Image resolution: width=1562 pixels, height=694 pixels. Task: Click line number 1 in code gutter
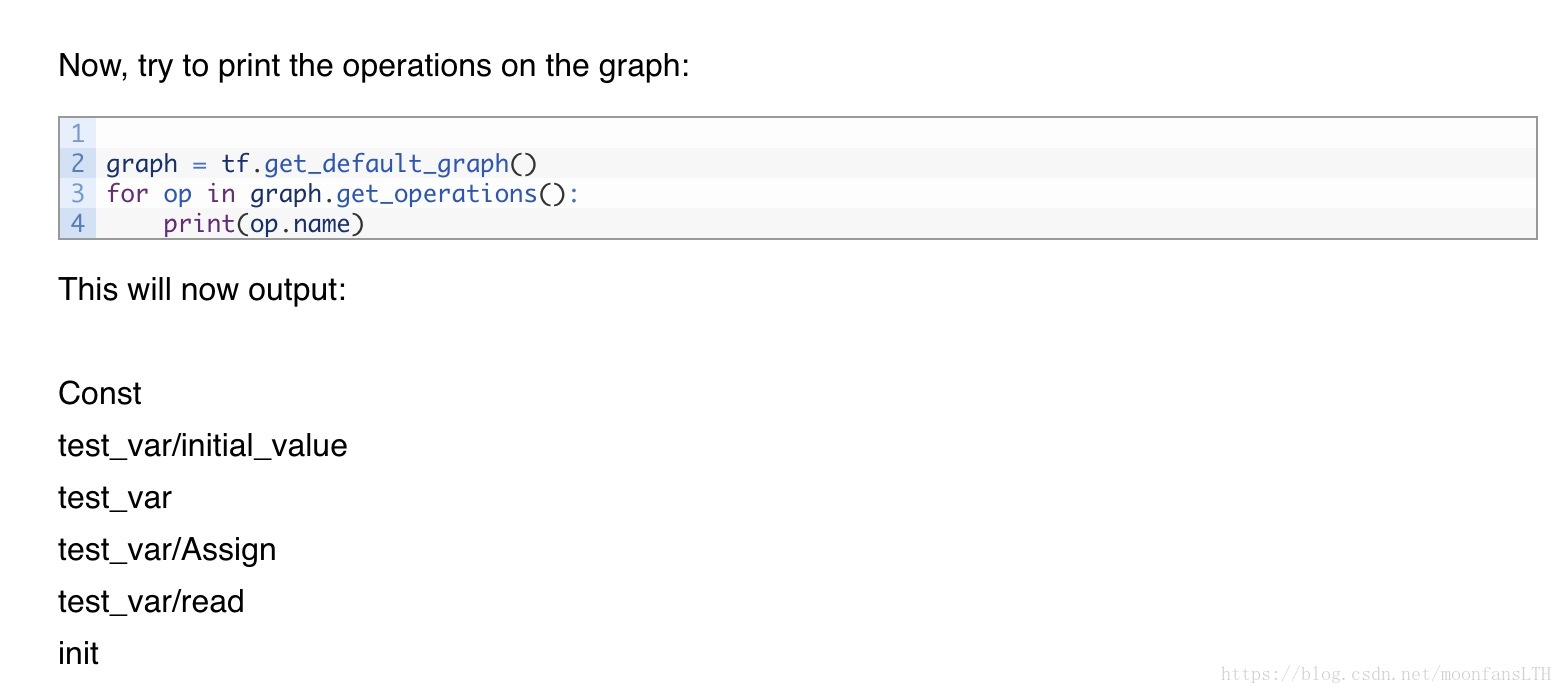click(x=77, y=133)
